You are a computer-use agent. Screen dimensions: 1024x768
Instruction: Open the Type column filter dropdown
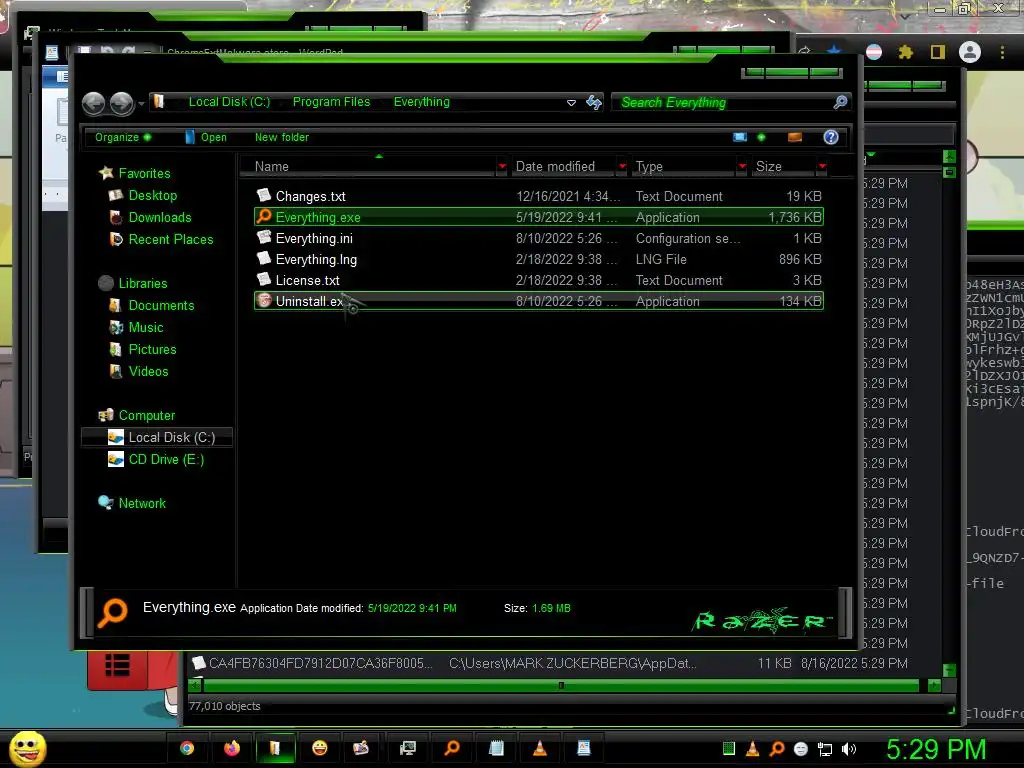click(742, 167)
